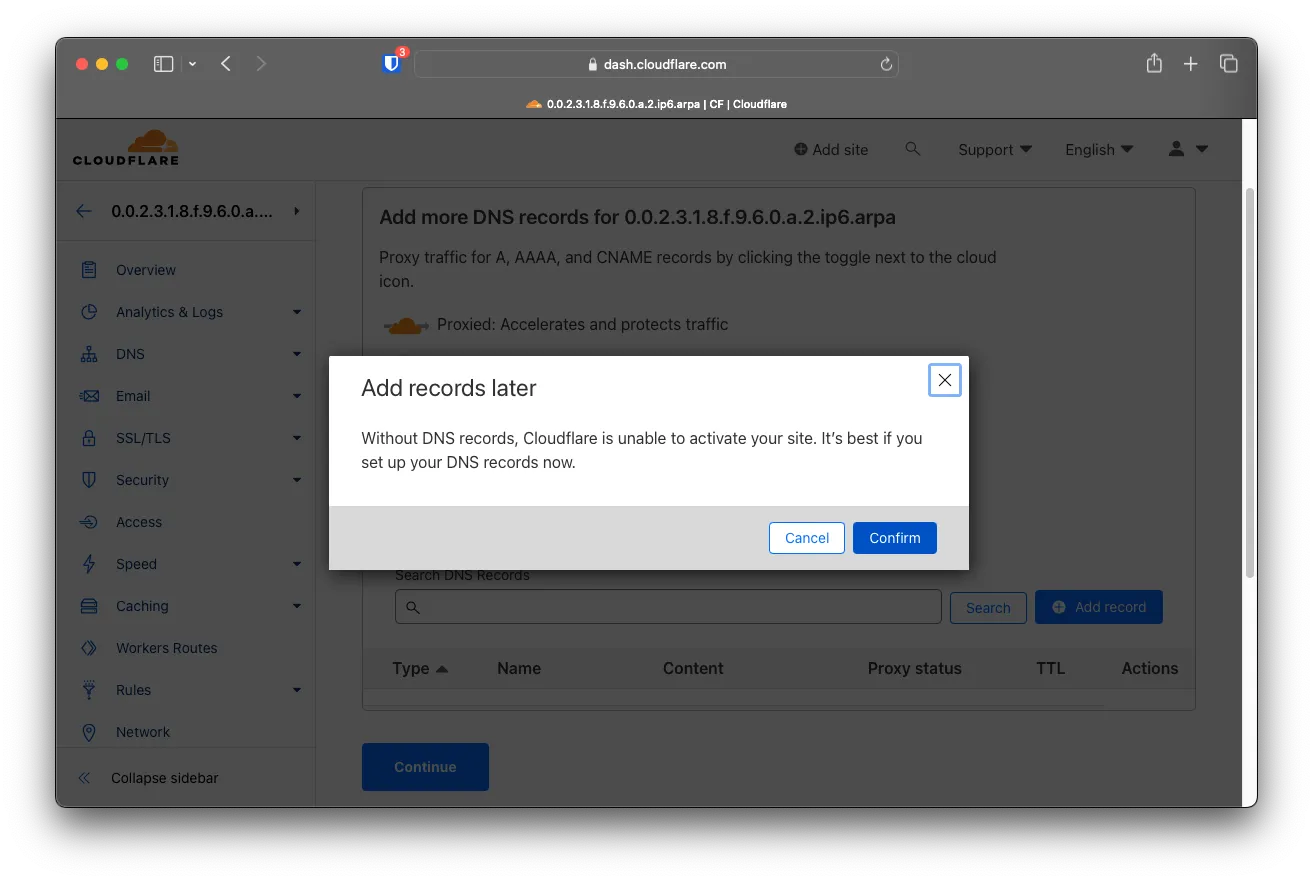
Task: Open Workers Routes in sidebar
Action: coord(166,648)
